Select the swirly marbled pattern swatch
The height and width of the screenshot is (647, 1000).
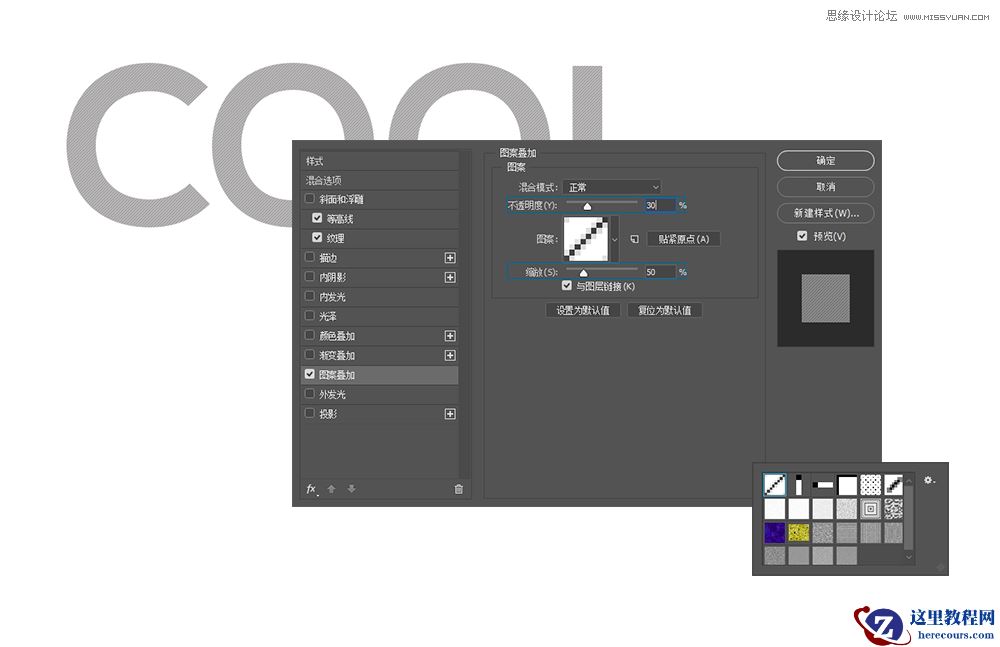(893, 509)
